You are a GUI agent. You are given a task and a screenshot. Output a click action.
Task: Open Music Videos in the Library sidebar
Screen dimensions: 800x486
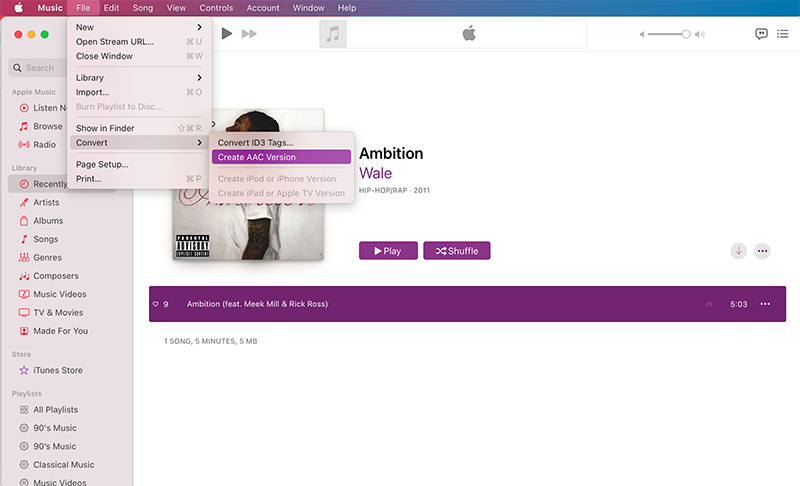[x=60, y=294]
